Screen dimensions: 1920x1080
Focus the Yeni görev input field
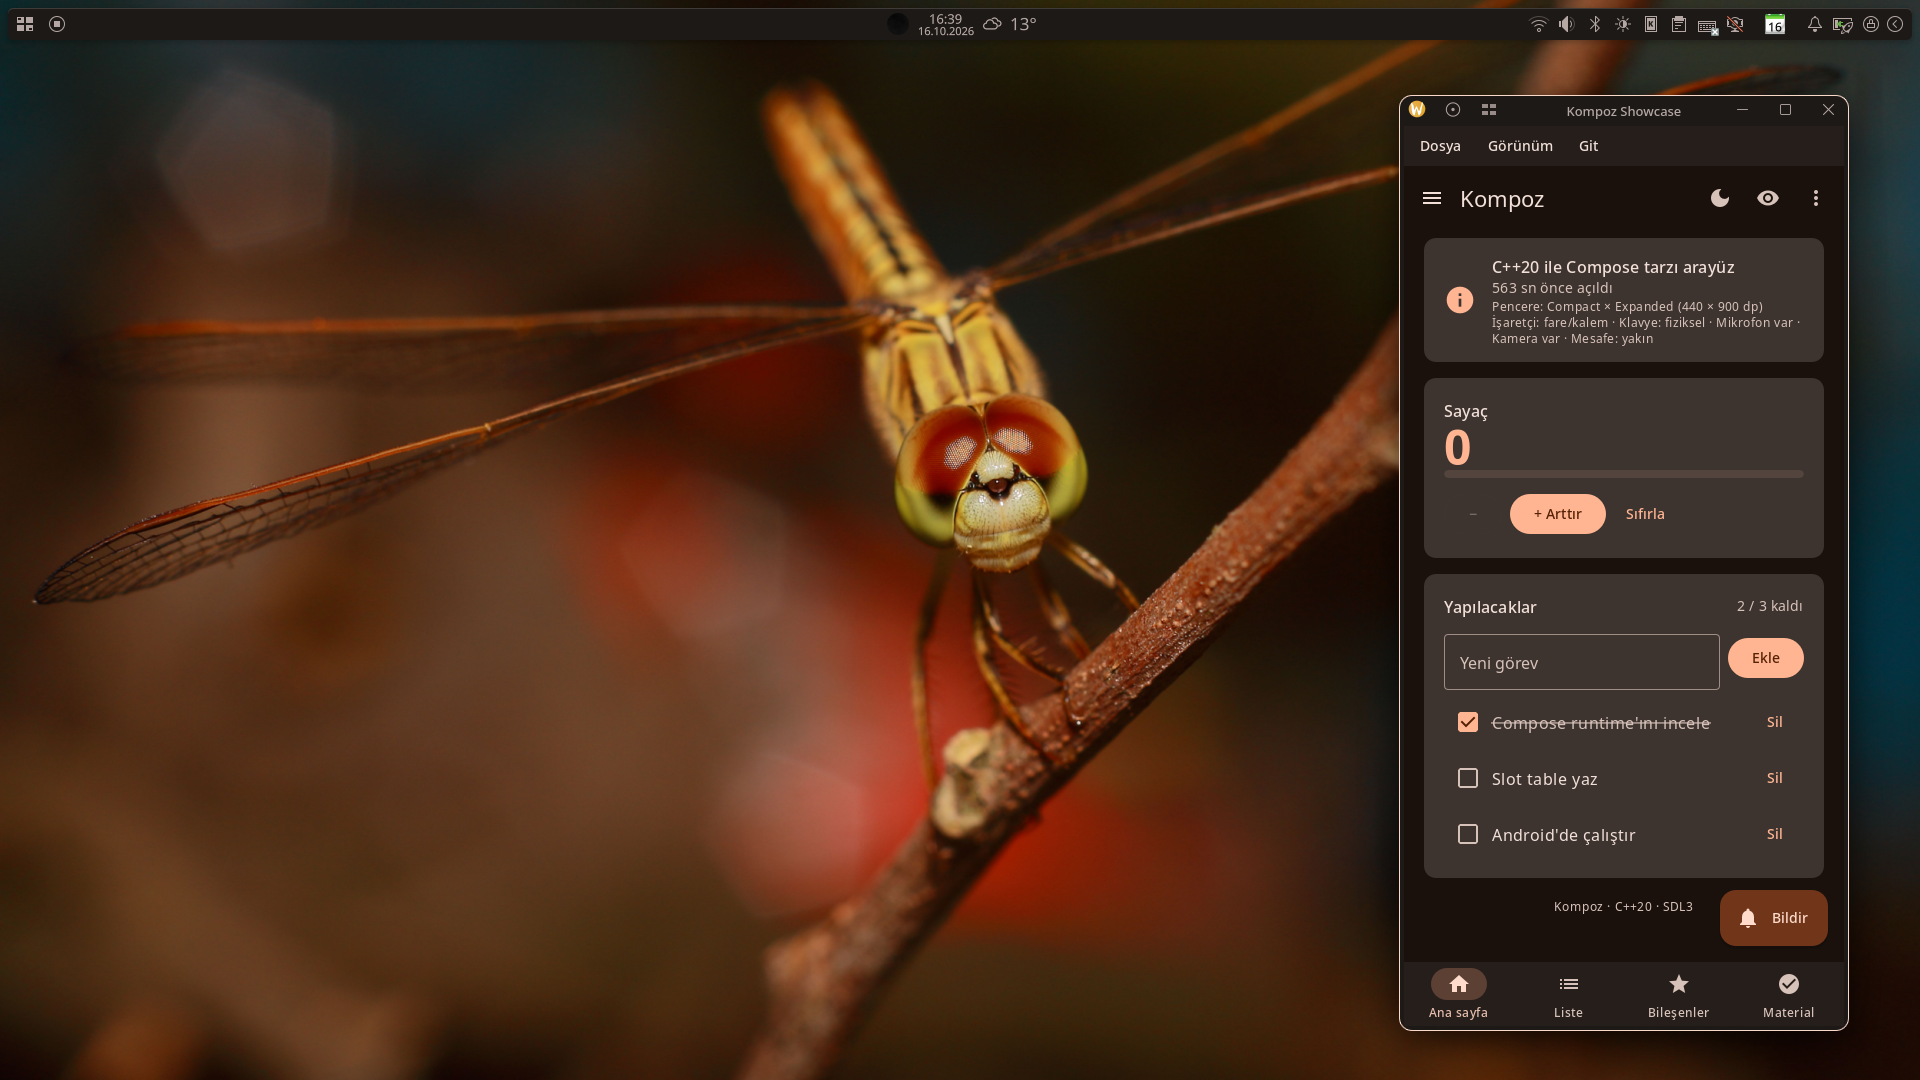[x=1581, y=662]
